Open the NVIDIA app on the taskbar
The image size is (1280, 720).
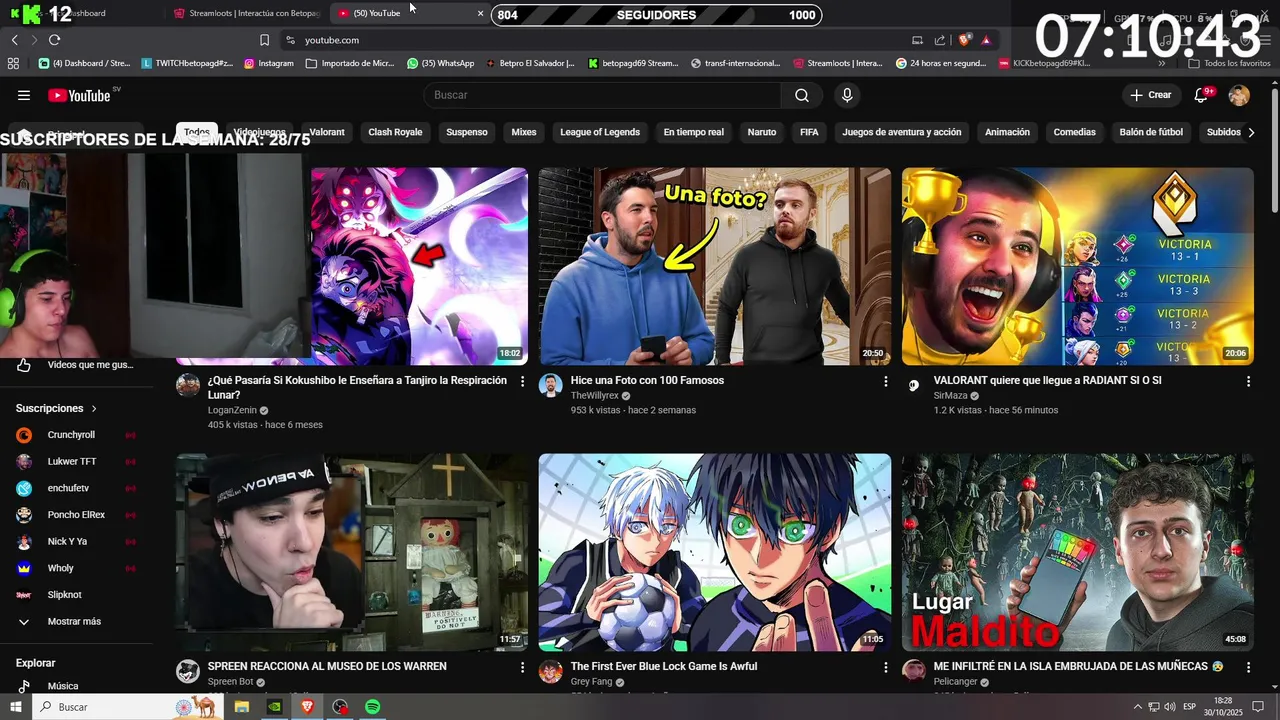point(274,707)
